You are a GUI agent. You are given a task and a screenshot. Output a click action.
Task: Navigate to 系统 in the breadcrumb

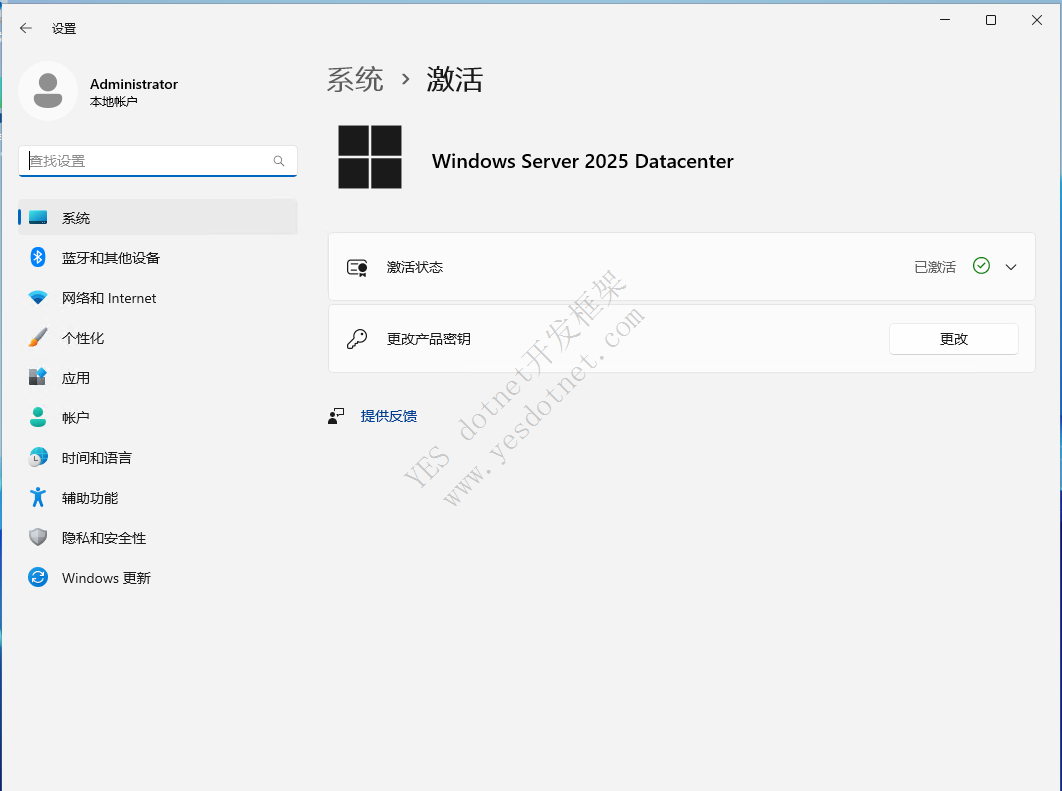(x=355, y=79)
